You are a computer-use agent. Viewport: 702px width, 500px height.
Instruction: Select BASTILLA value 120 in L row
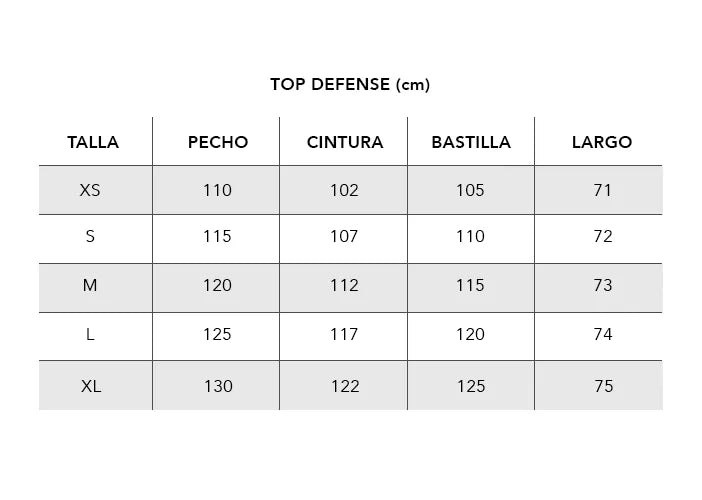pyautogui.click(x=470, y=335)
